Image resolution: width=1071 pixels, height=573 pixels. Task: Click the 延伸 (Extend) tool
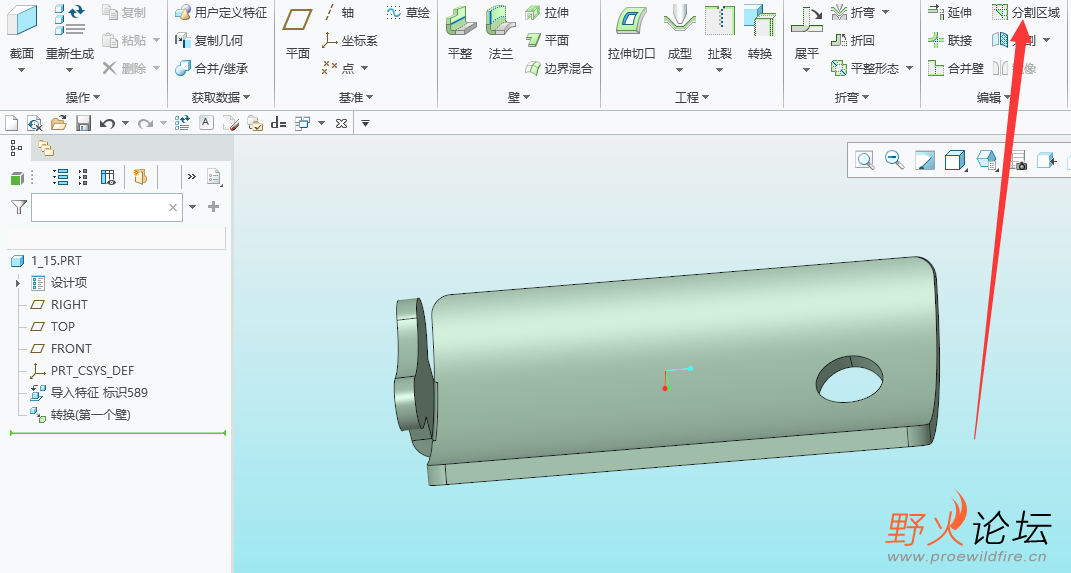pos(950,12)
